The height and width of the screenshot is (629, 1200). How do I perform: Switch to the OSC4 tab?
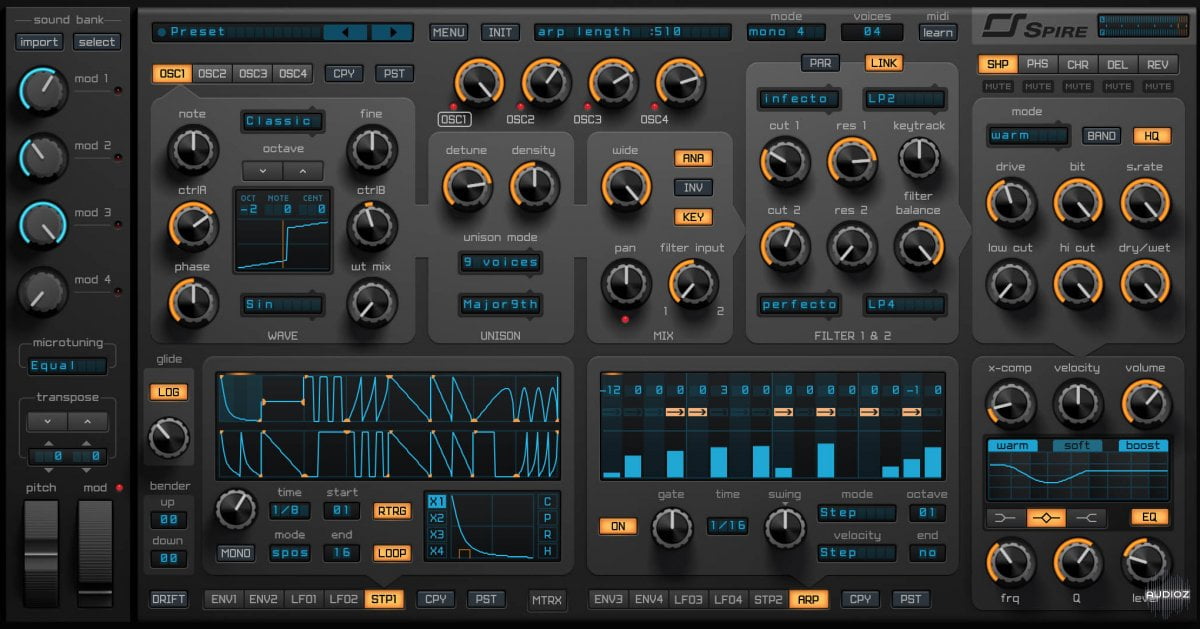(x=293, y=73)
